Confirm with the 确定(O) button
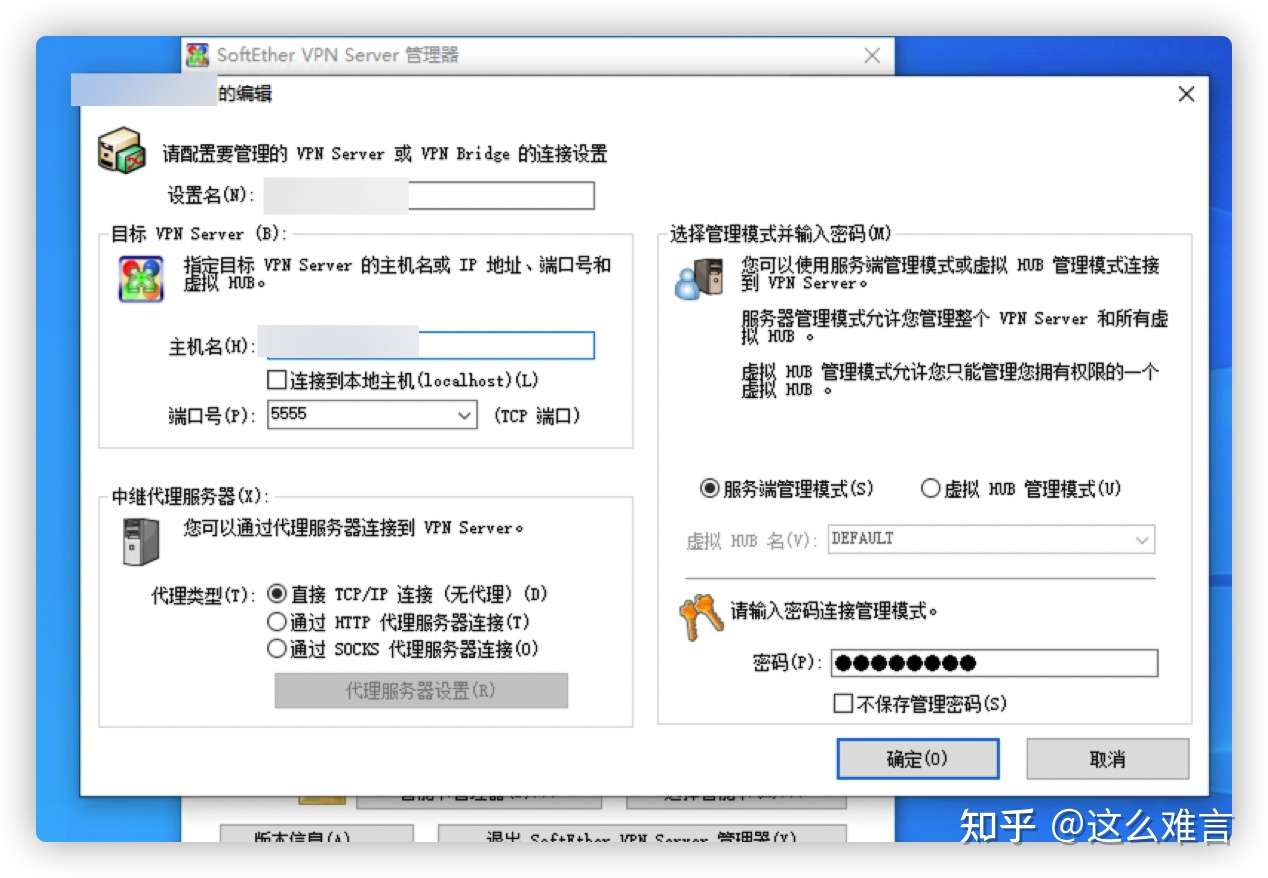This screenshot has width=1268, height=878. 918,759
